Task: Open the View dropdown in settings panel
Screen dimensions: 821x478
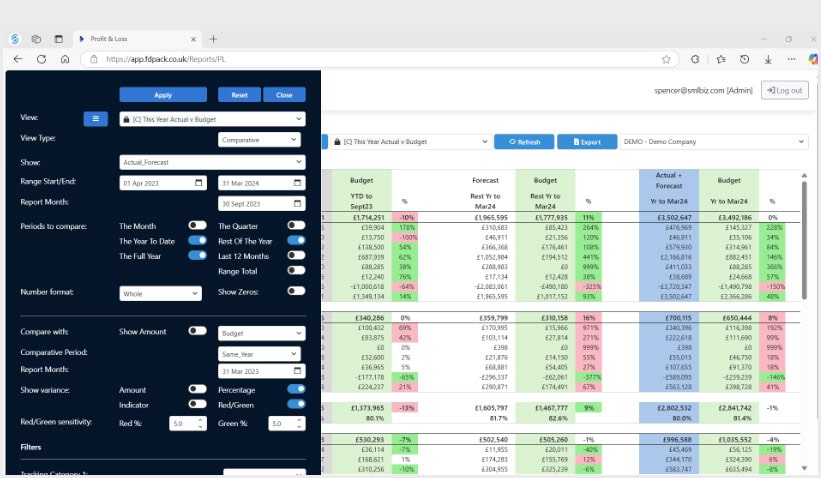Action: click(x=213, y=119)
